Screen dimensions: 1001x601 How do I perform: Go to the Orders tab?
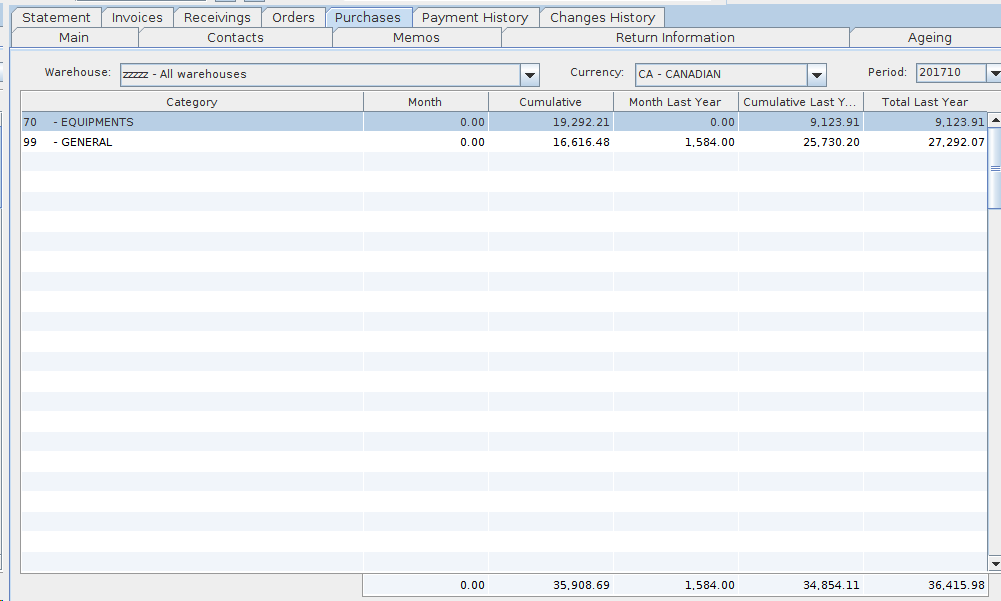293,17
